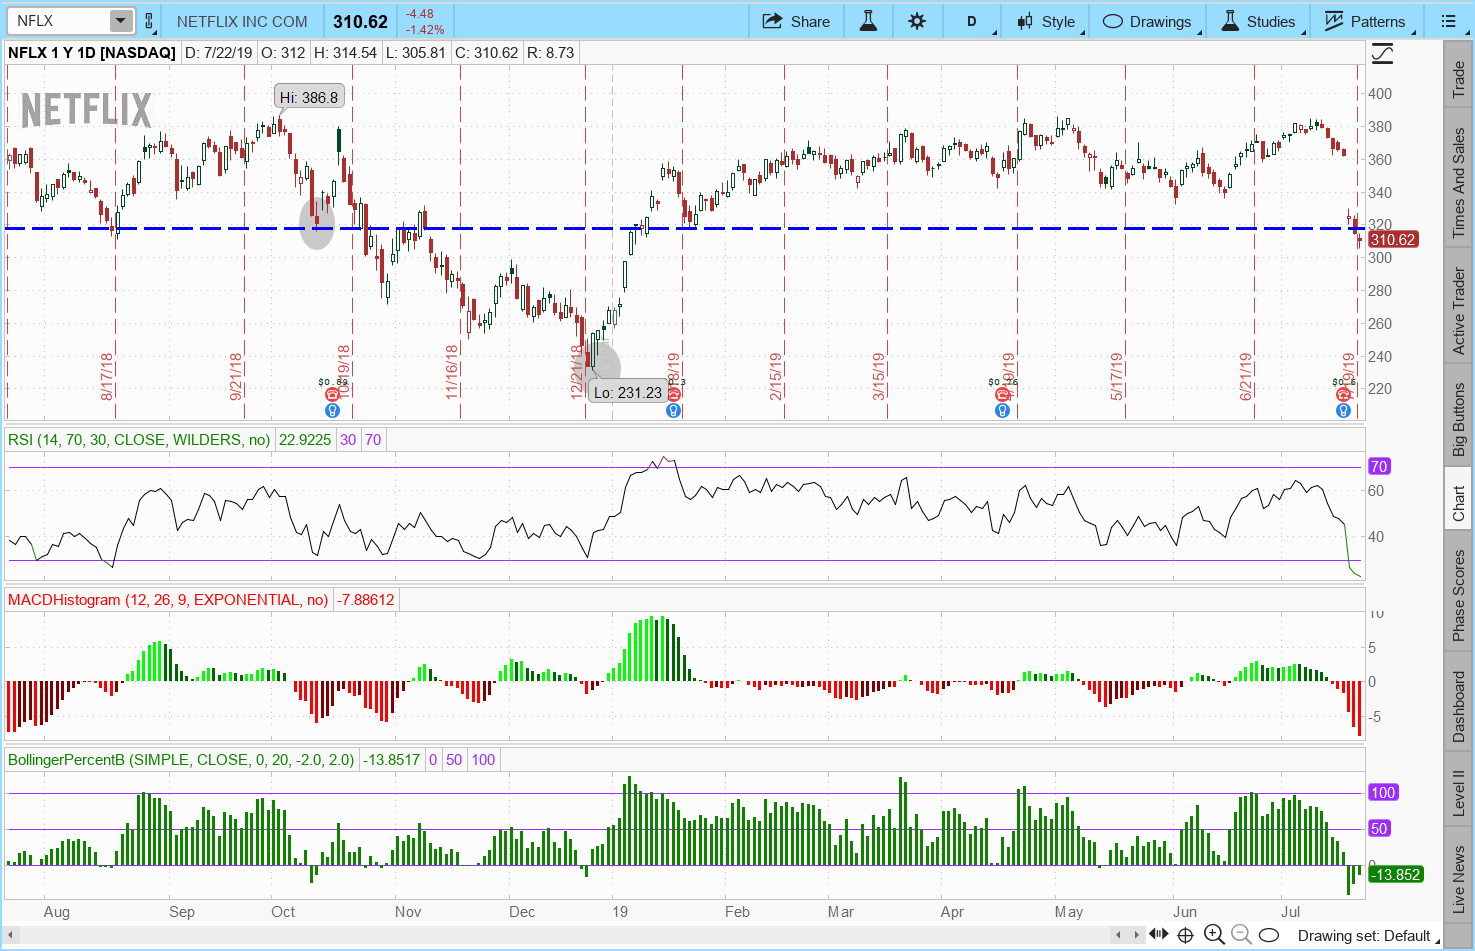Click the RSI study label
Screen dimensions: 1475x951
pyautogui.click(x=139, y=439)
